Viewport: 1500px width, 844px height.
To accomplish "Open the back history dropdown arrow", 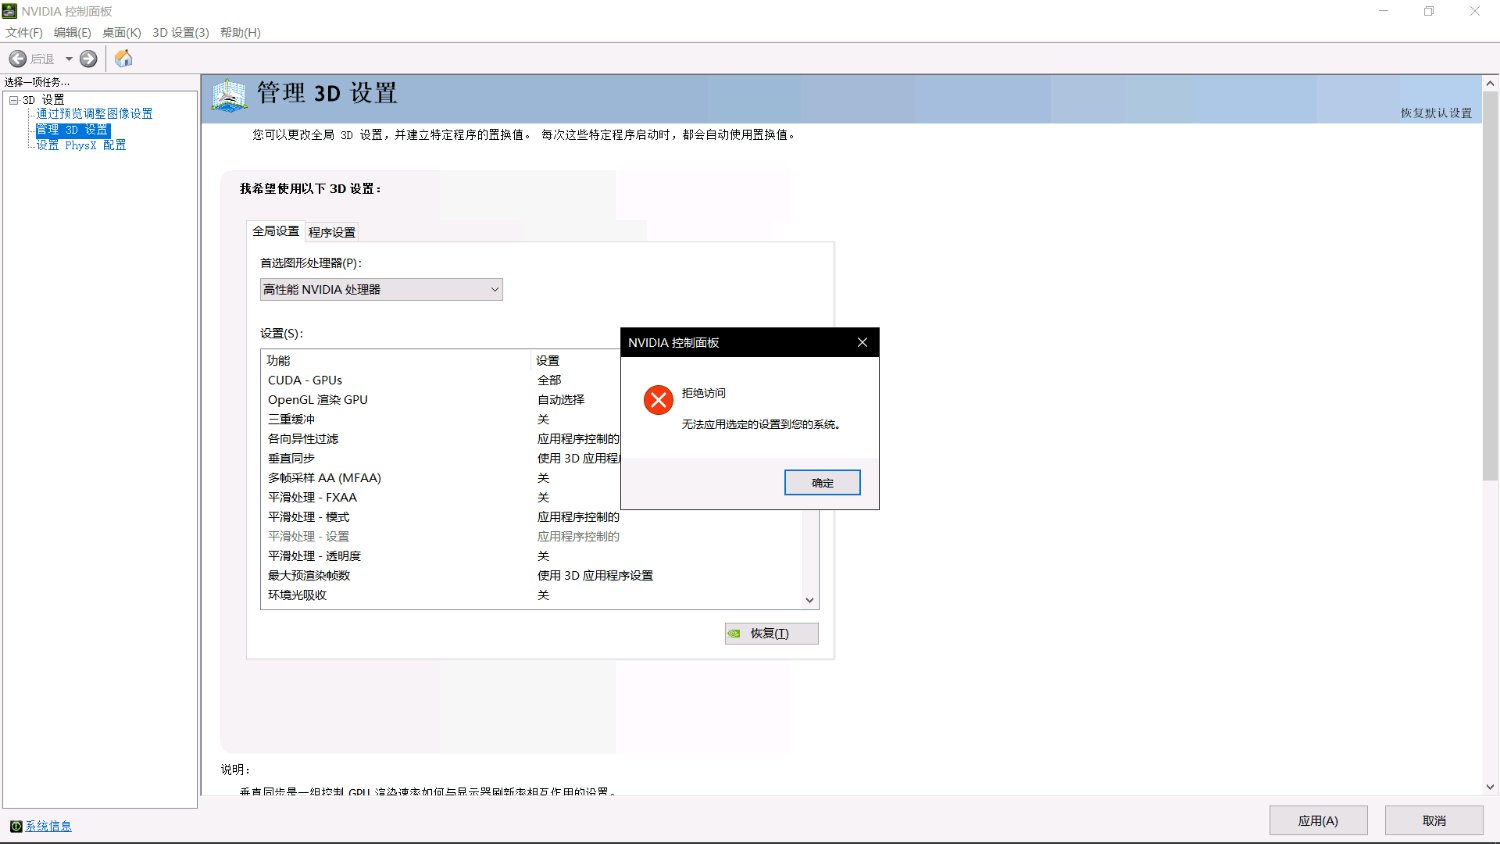I will (x=69, y=59).
